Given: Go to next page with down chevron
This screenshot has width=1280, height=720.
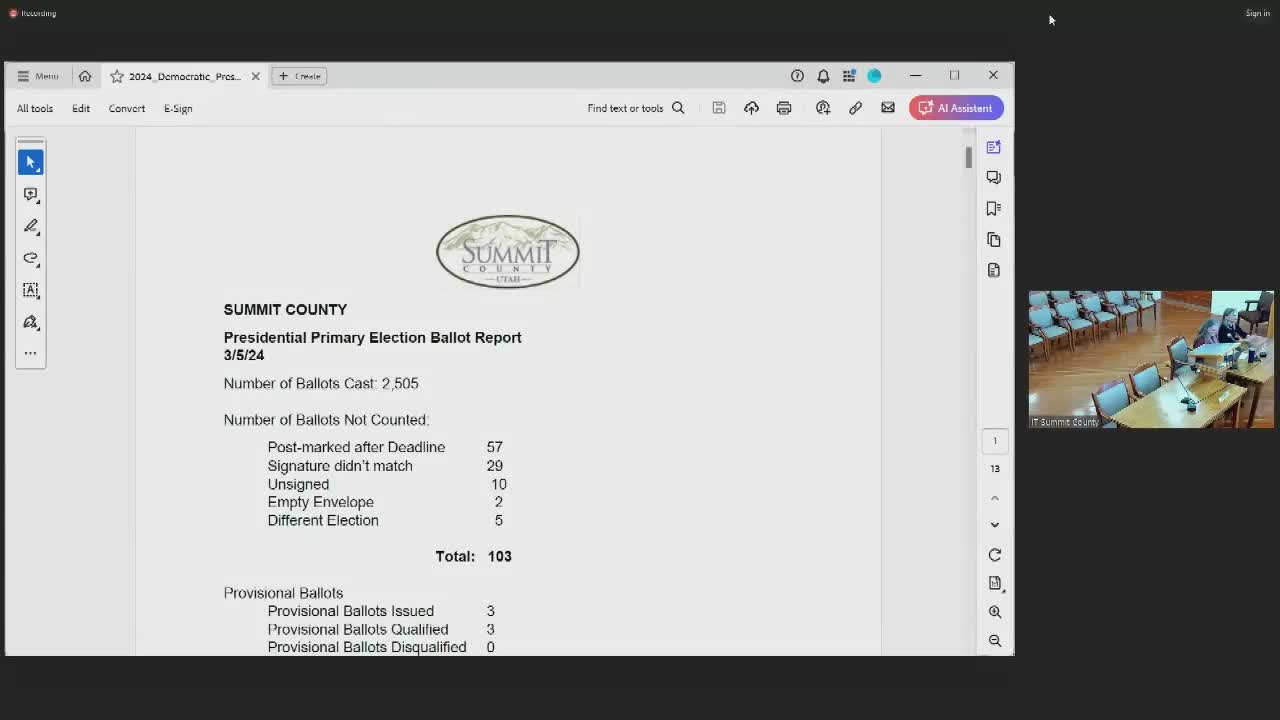Looking at the screenshot, I should (x=994, y=524).
